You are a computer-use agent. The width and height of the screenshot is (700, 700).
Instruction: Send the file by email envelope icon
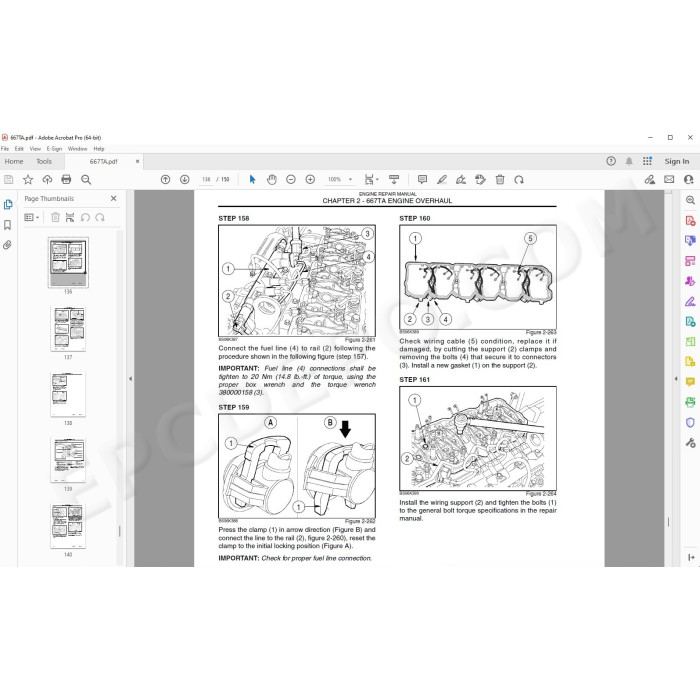click(669, 179)
